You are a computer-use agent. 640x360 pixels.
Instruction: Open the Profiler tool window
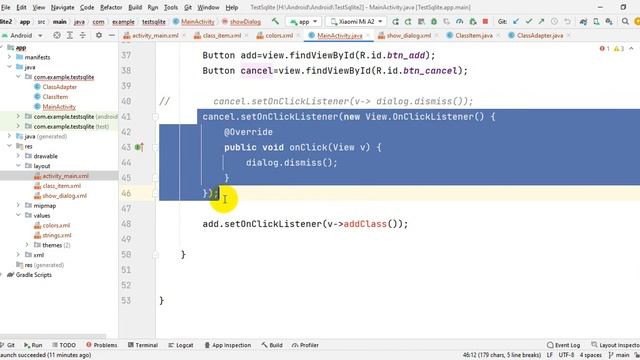pyautogui.click(x=305, y=345)
